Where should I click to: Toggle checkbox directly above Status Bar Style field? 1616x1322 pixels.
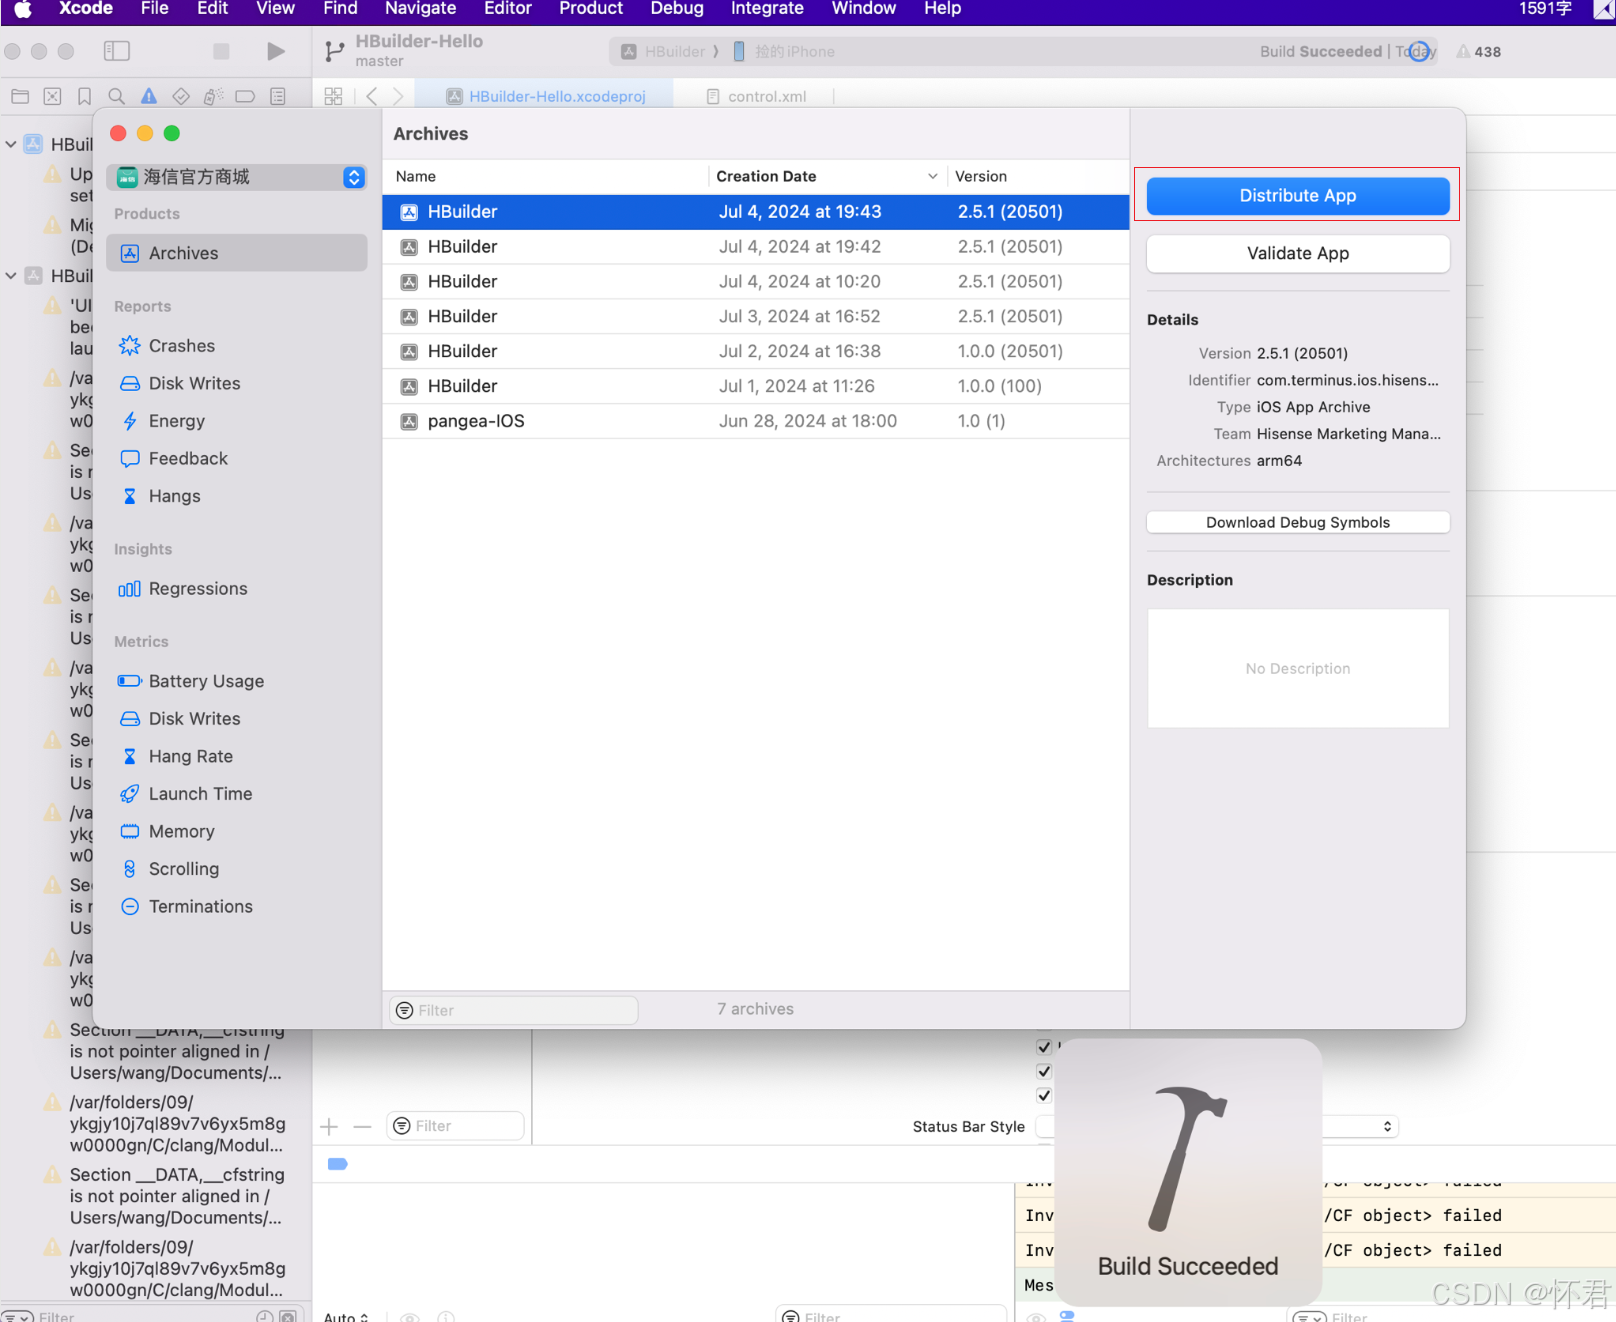[1044, 1095]
